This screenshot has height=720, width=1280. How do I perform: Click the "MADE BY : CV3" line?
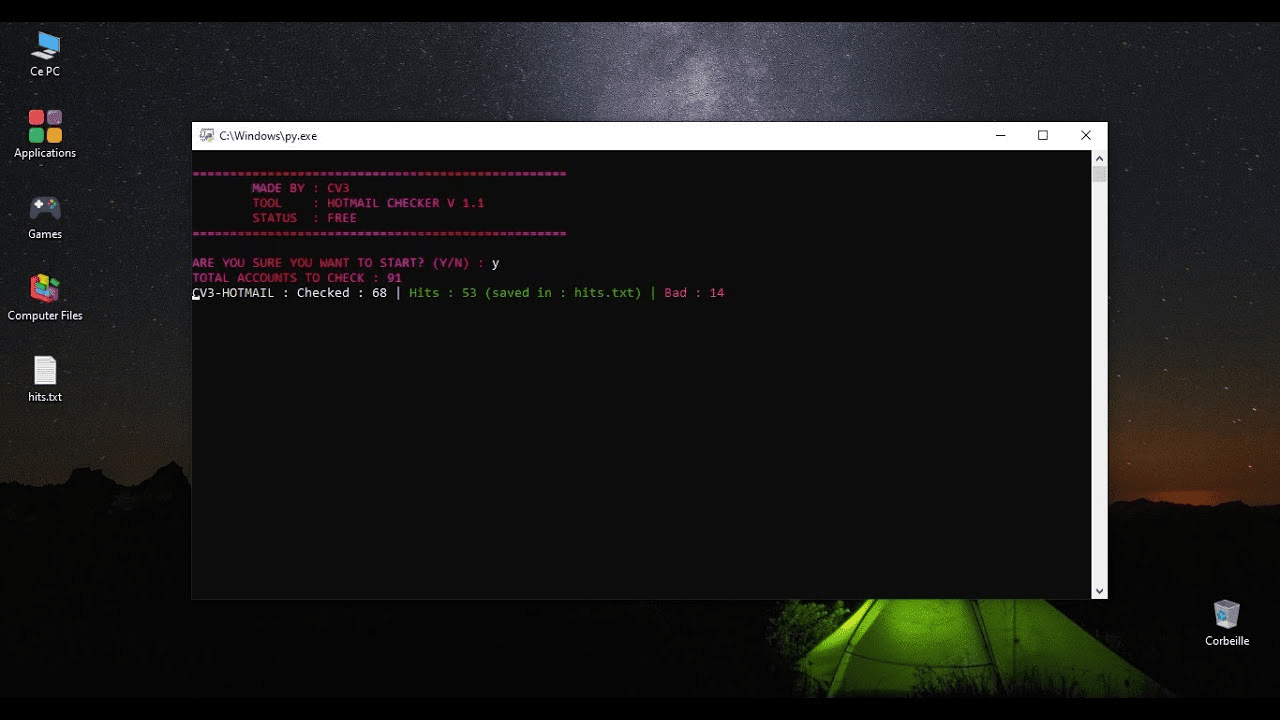click(x=300, y=188)
